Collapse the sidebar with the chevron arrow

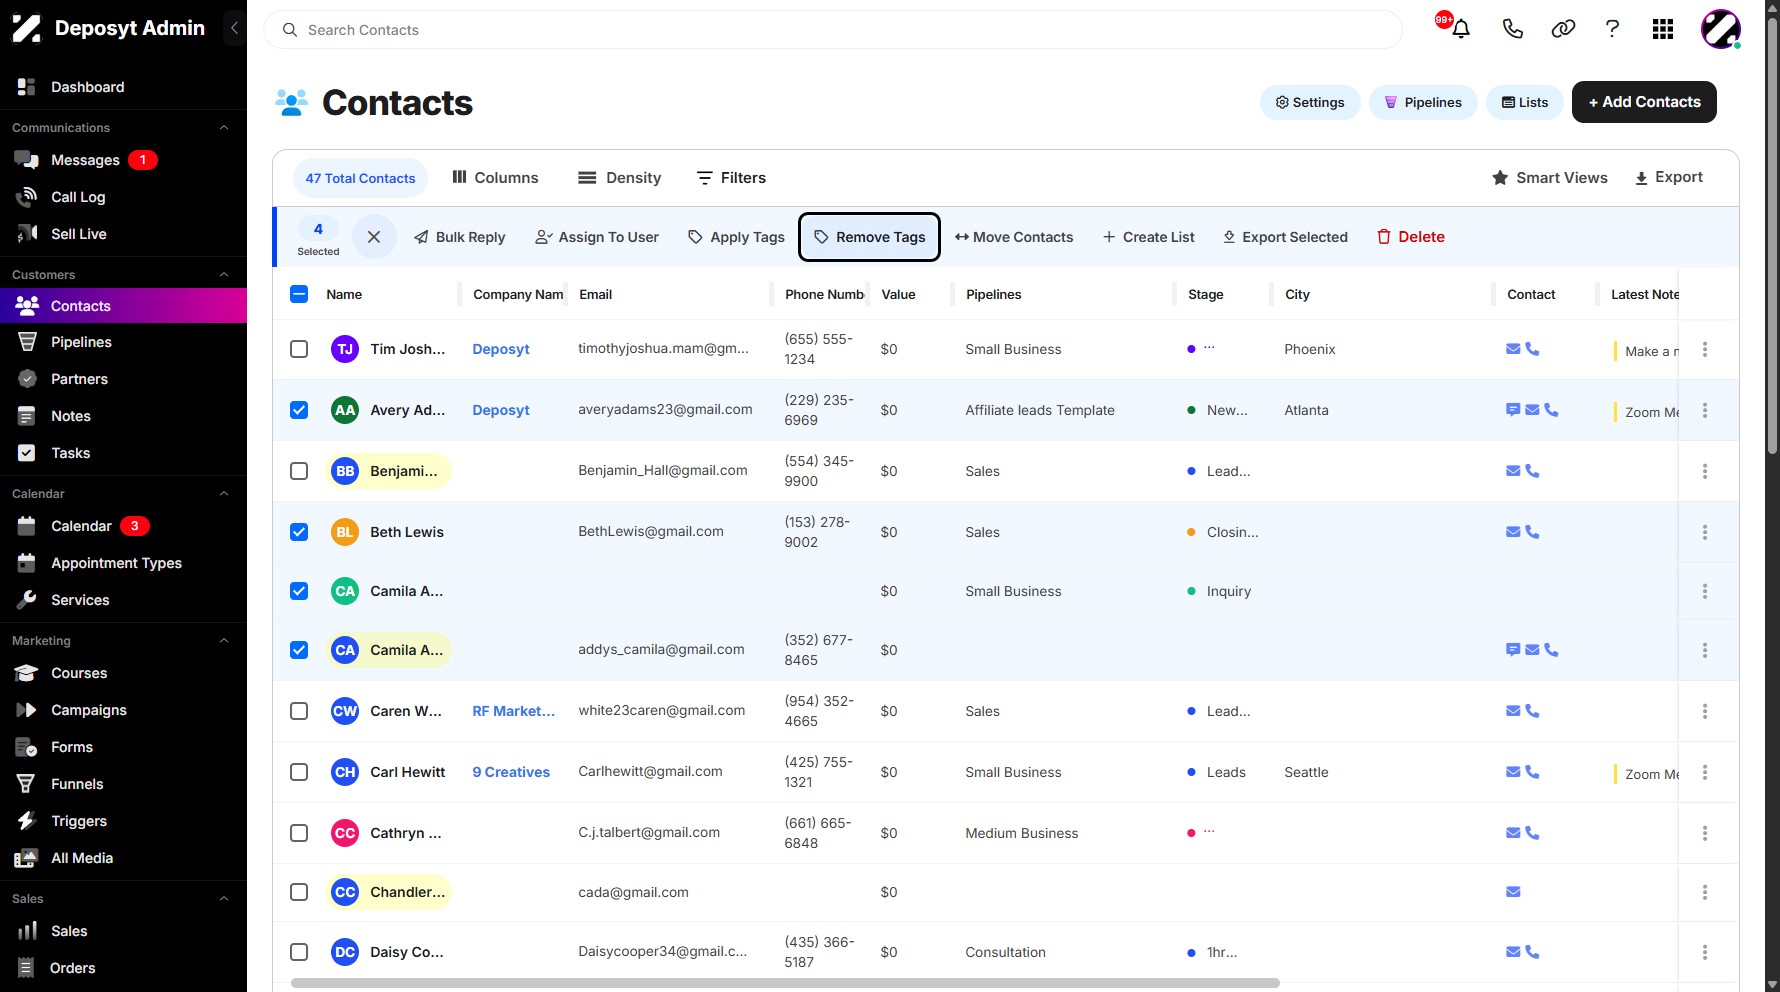(x=234, y=28)
